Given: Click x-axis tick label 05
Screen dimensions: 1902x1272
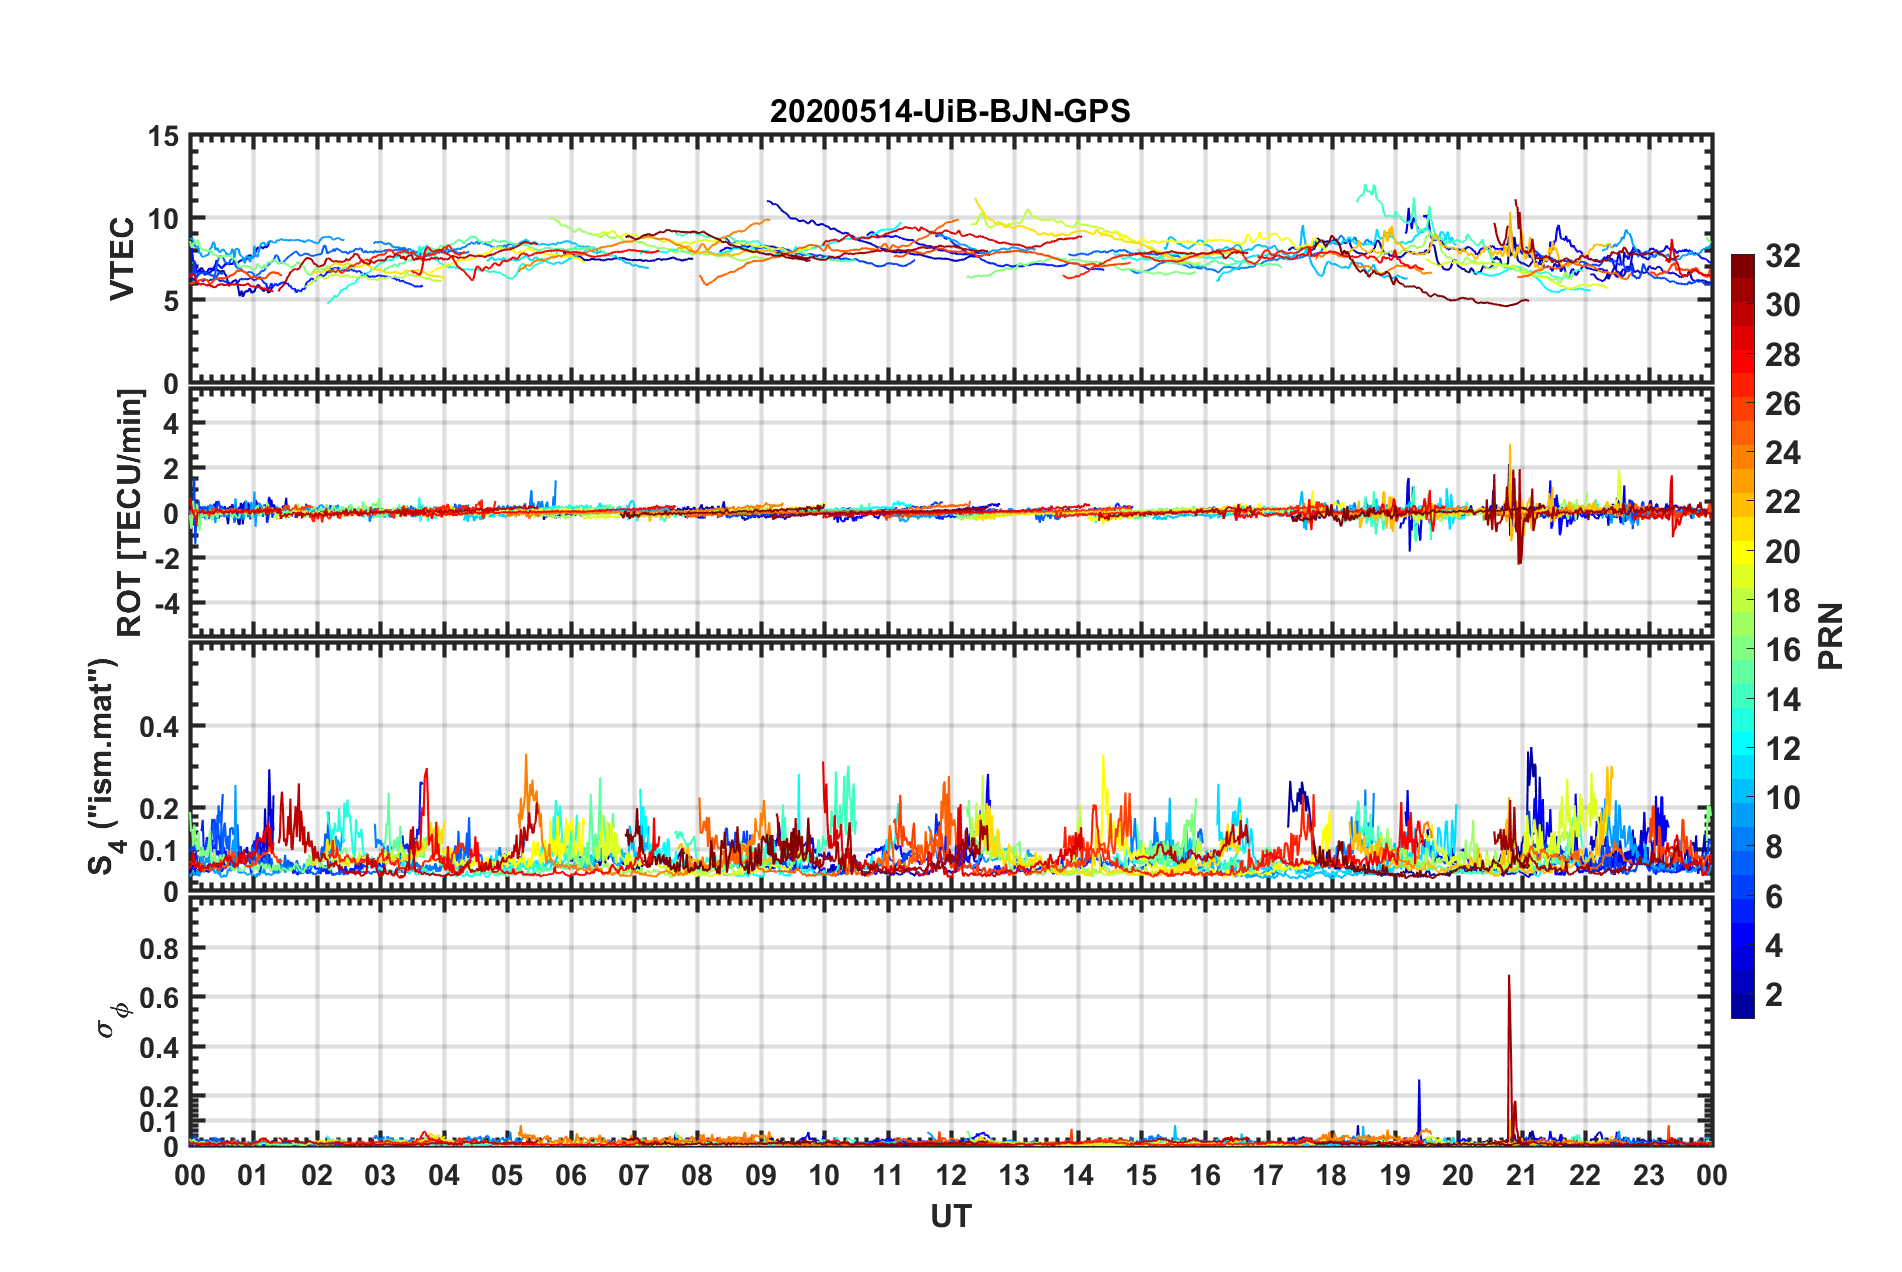Looking at the screenshot, I should 507,1175.
